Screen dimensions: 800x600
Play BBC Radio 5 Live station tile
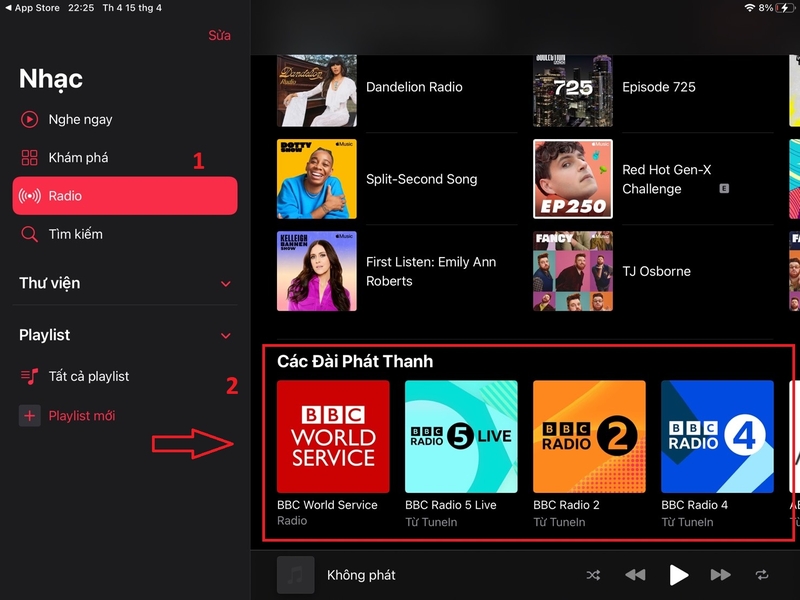pyautogui.click(x=461, y=437)
